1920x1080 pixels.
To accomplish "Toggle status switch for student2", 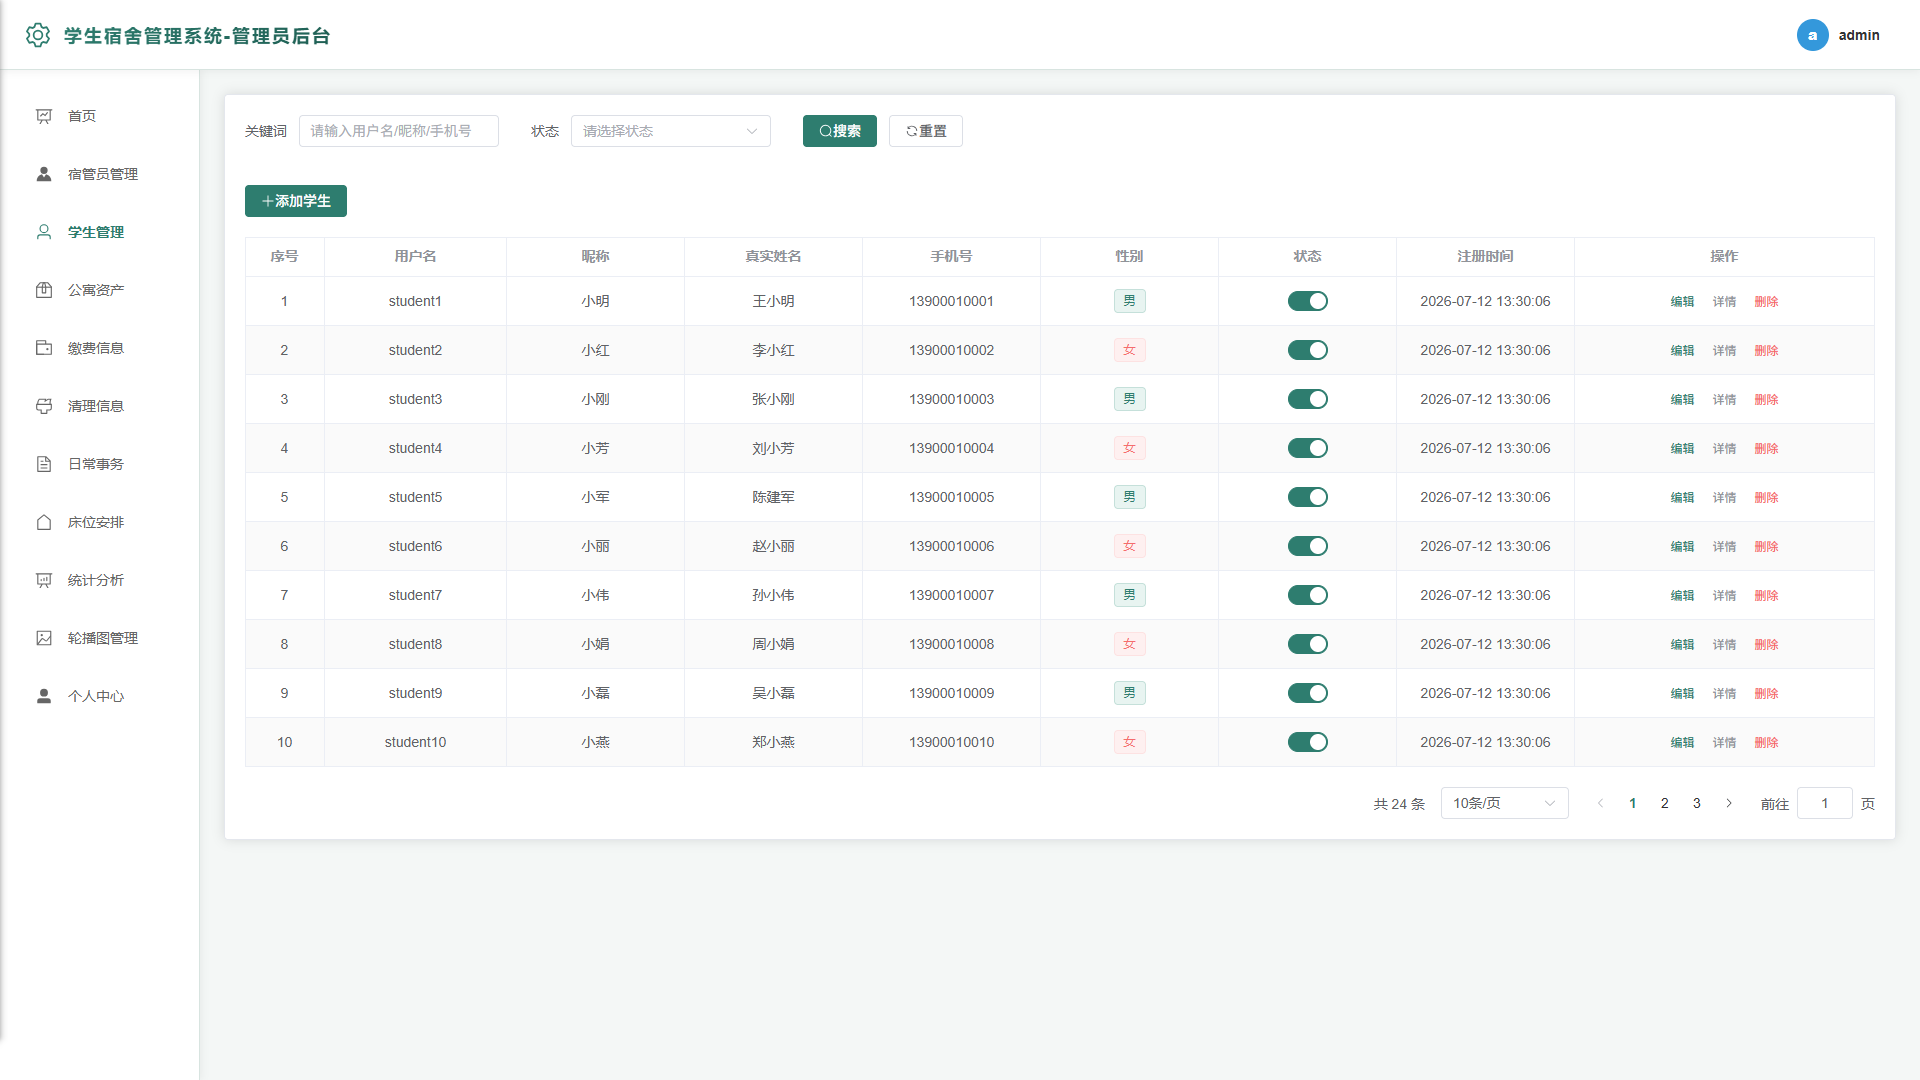I will (x=1307, y=350).
